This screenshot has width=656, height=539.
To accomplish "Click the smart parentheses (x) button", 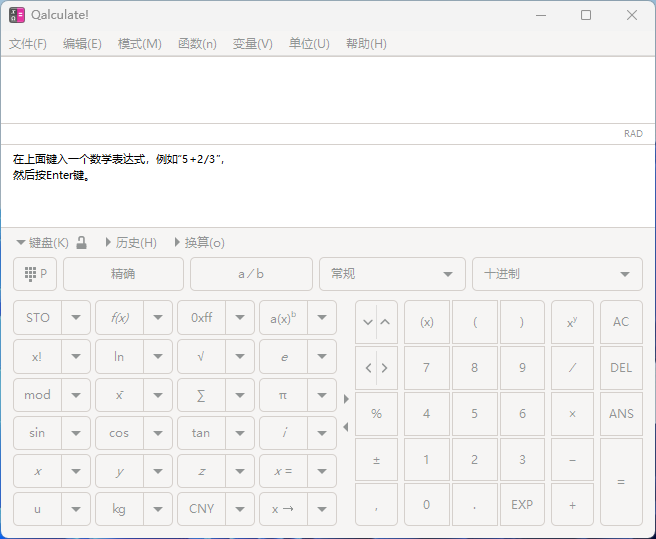I will 427,322.
